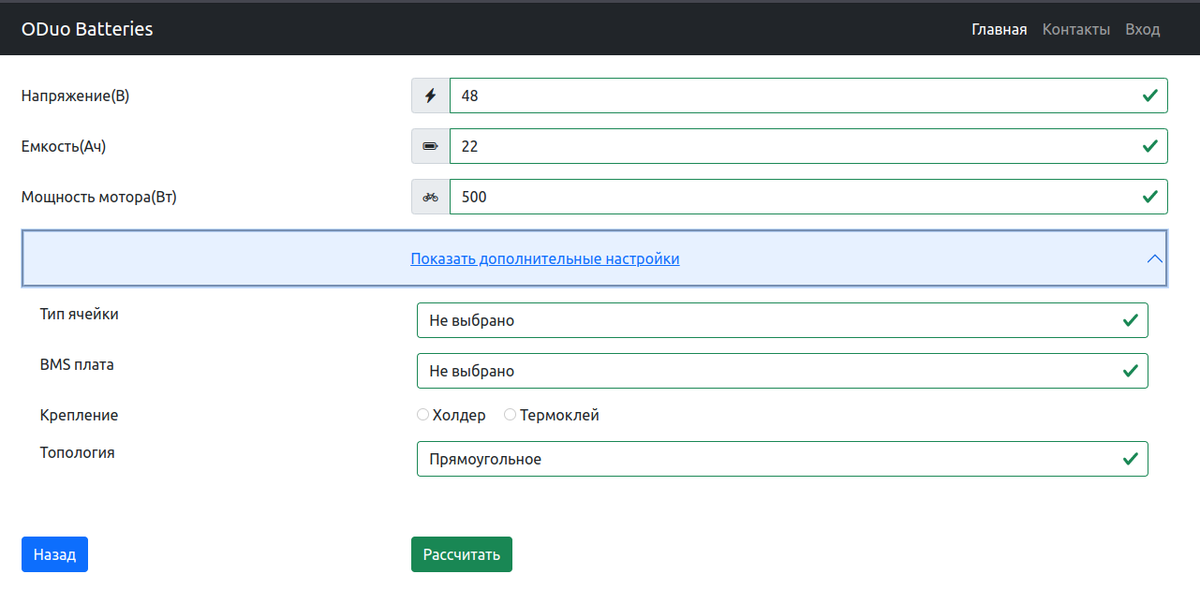The height and width of the screenshot is (589, 1200).
Task: Click the checkmark in the Топология field
Action: pos(1130,458)
